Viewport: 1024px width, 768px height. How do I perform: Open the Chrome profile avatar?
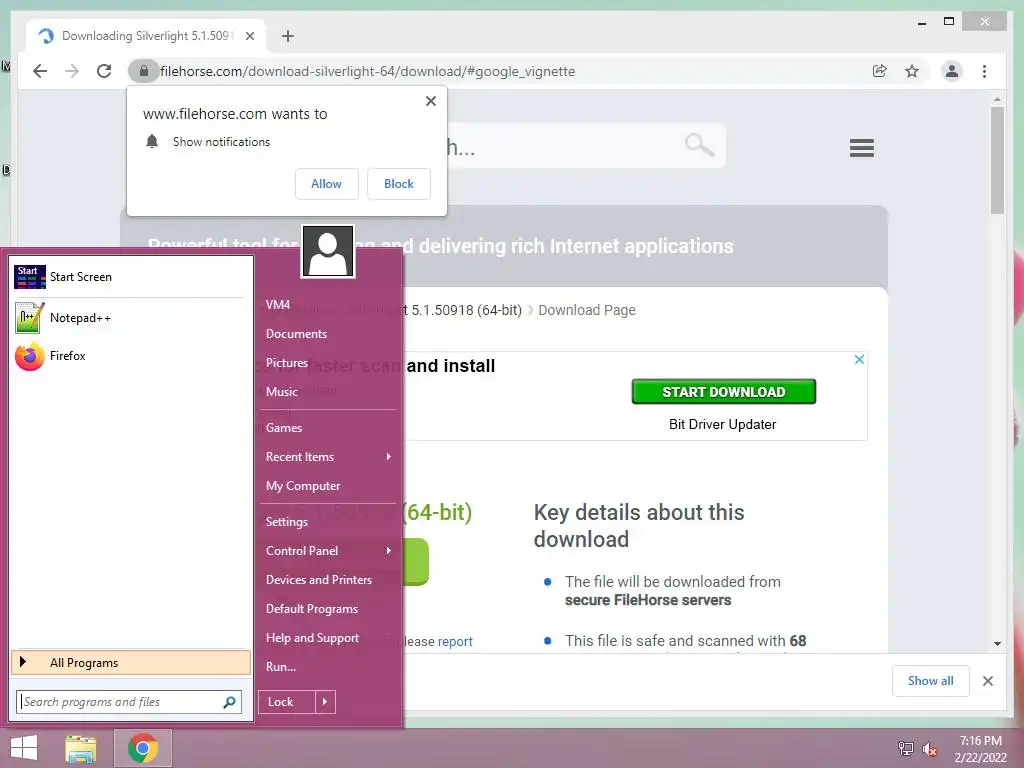click(952, 71)
